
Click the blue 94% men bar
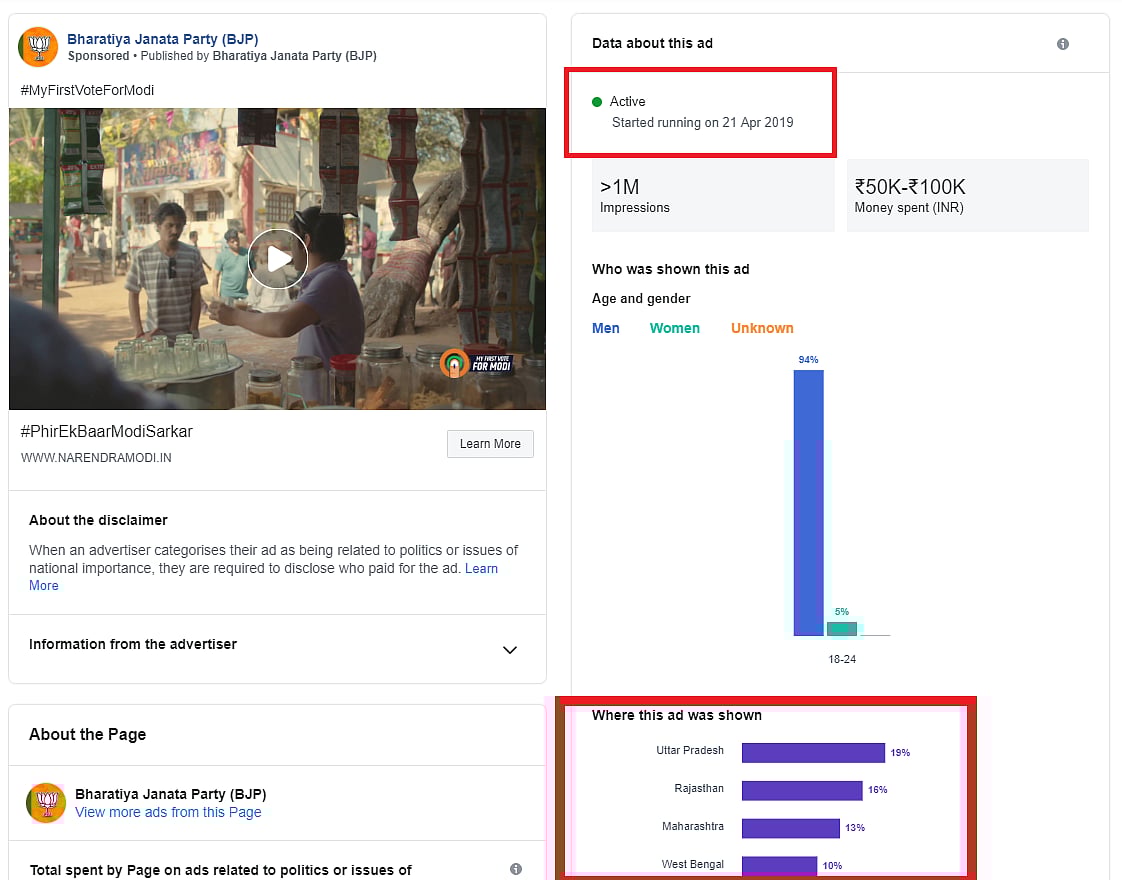pyautogui.click(x=808, y=502)
